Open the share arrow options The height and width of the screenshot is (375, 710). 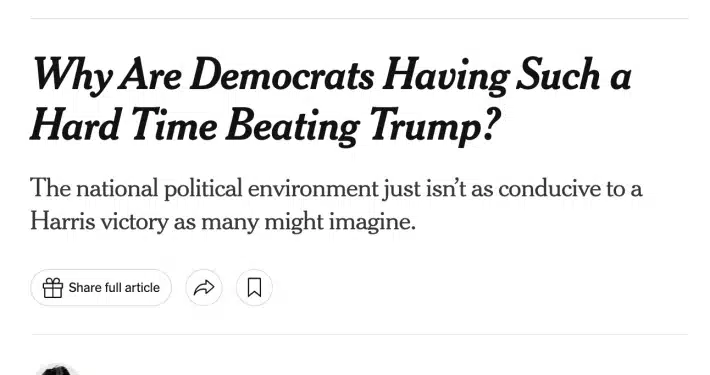[x=204, y=288]
